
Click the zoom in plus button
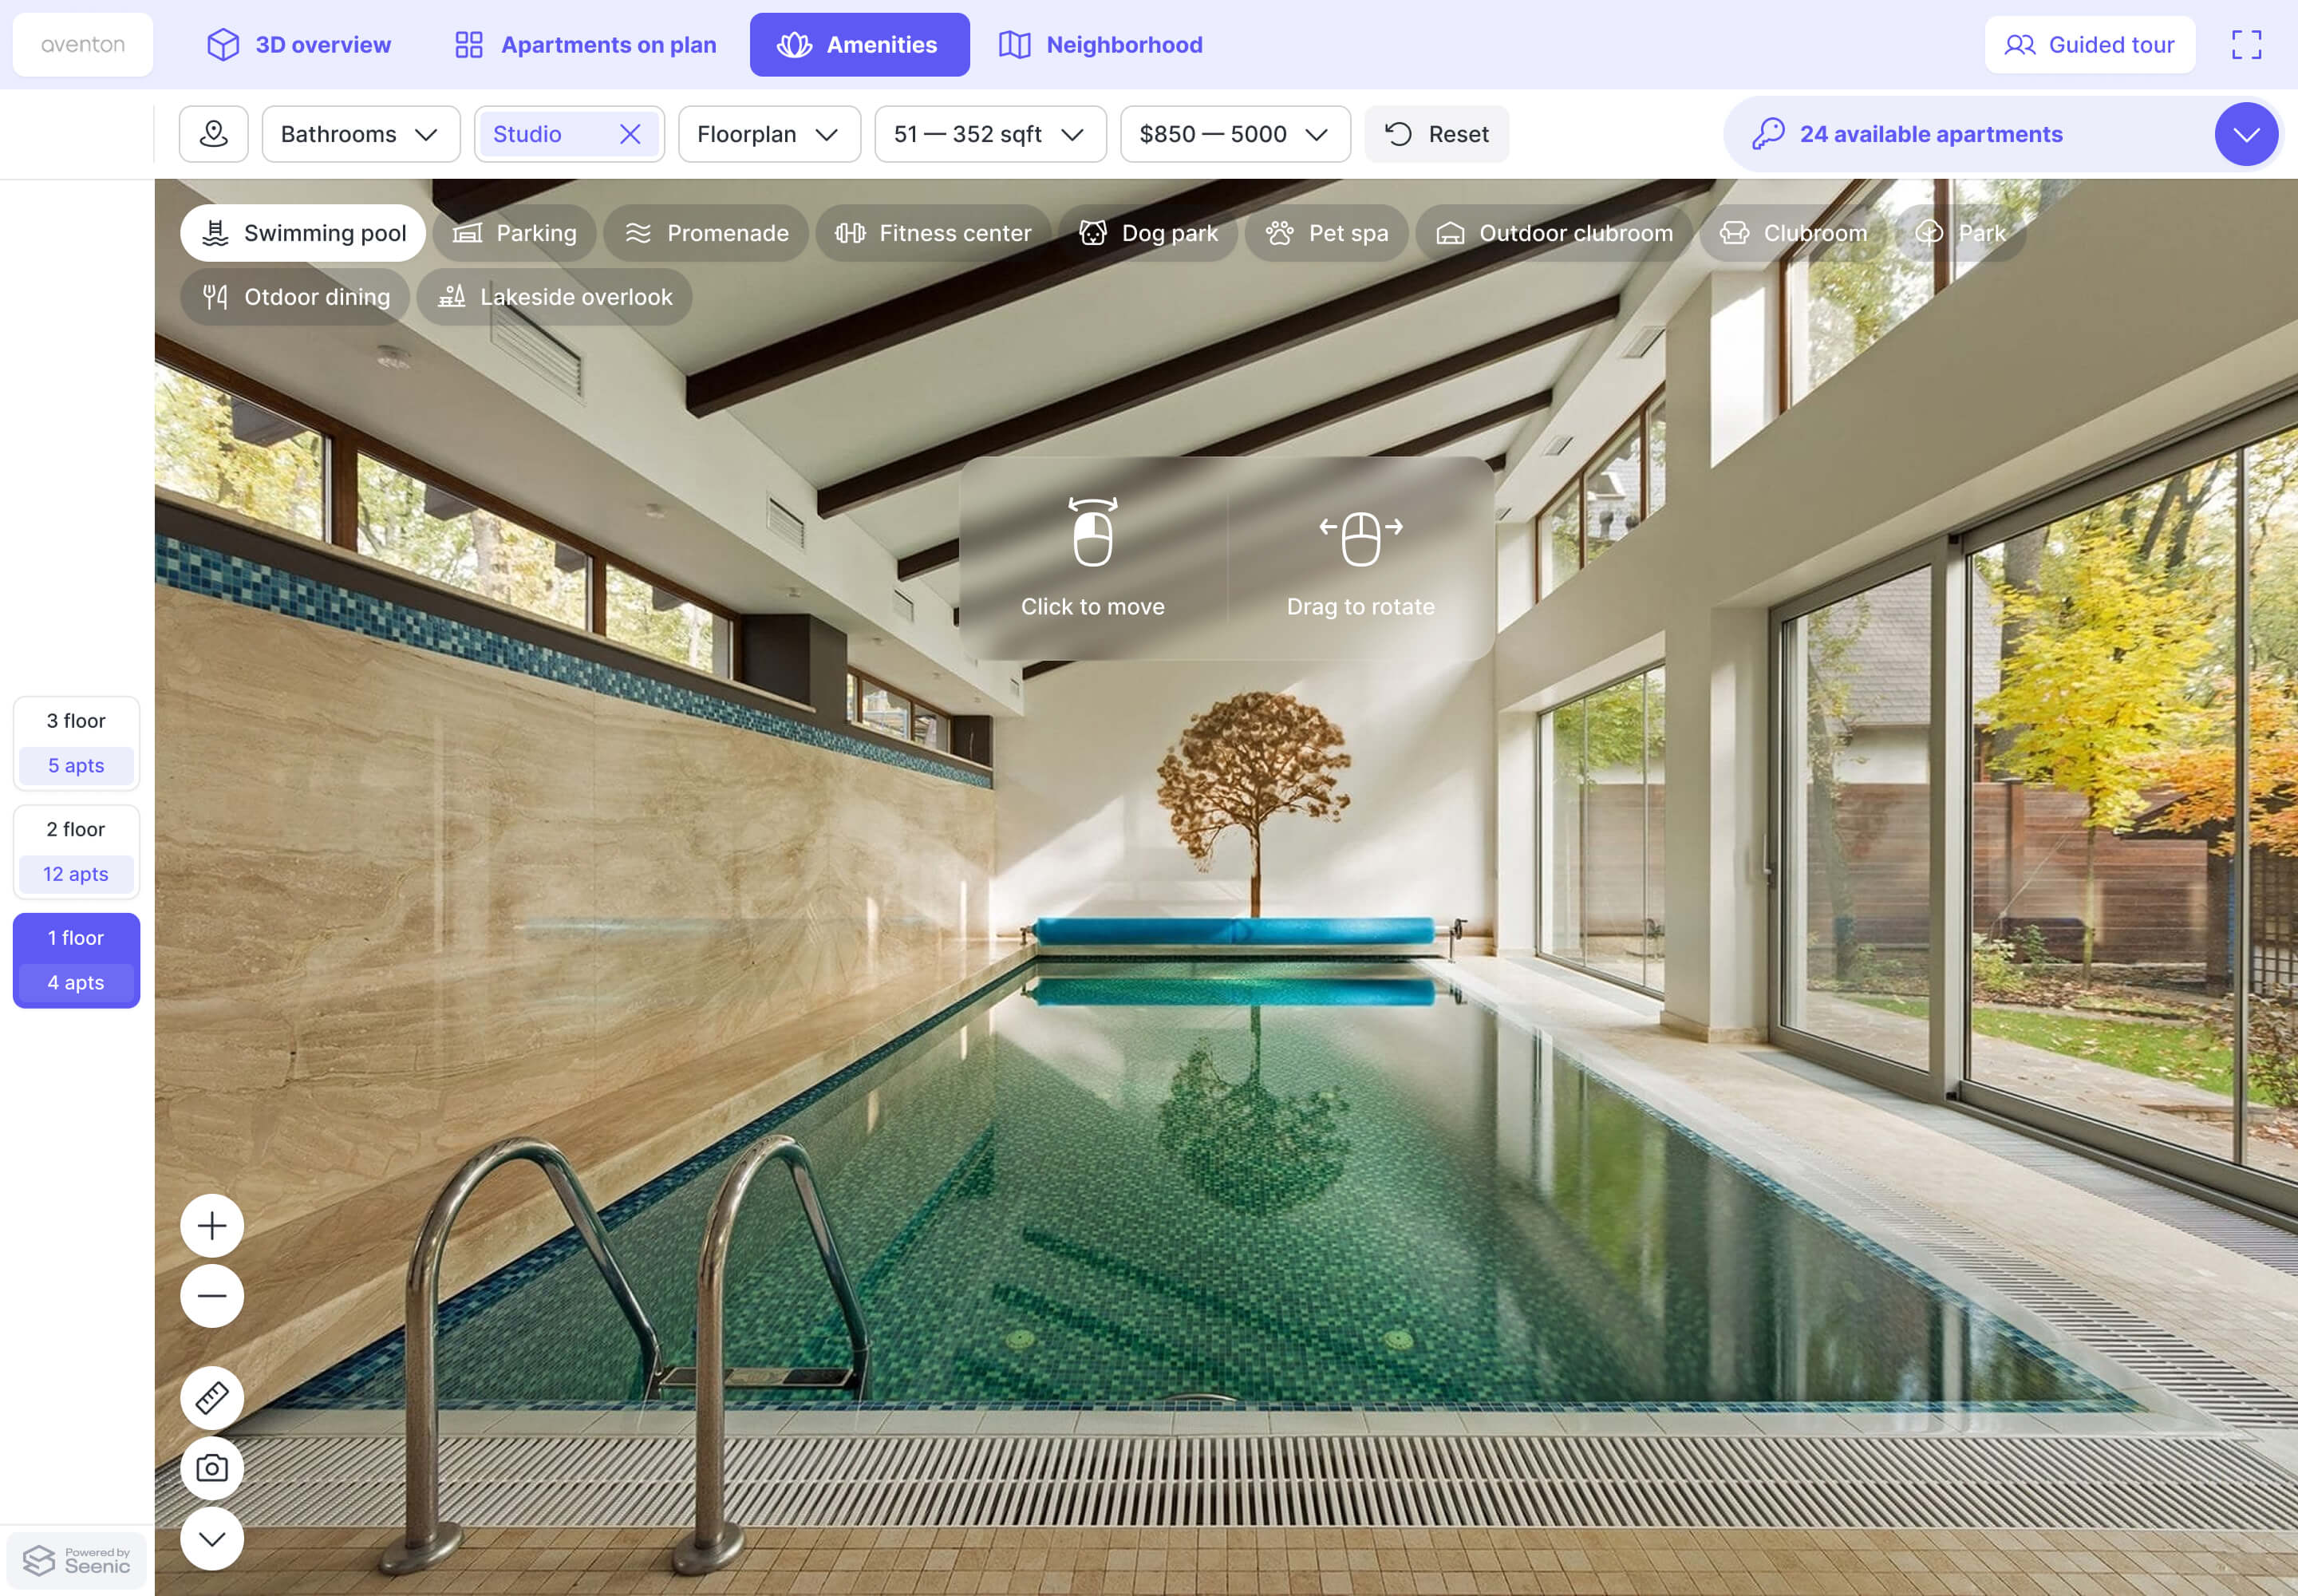pyautogui.click(x=212, y=1225)
